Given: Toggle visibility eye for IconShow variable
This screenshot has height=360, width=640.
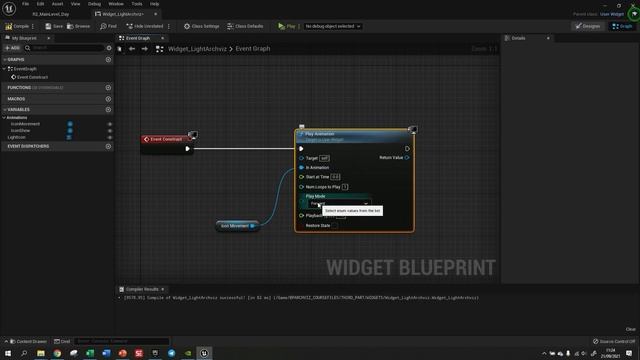Looking at the screenshot, I should tap(109, 131).
